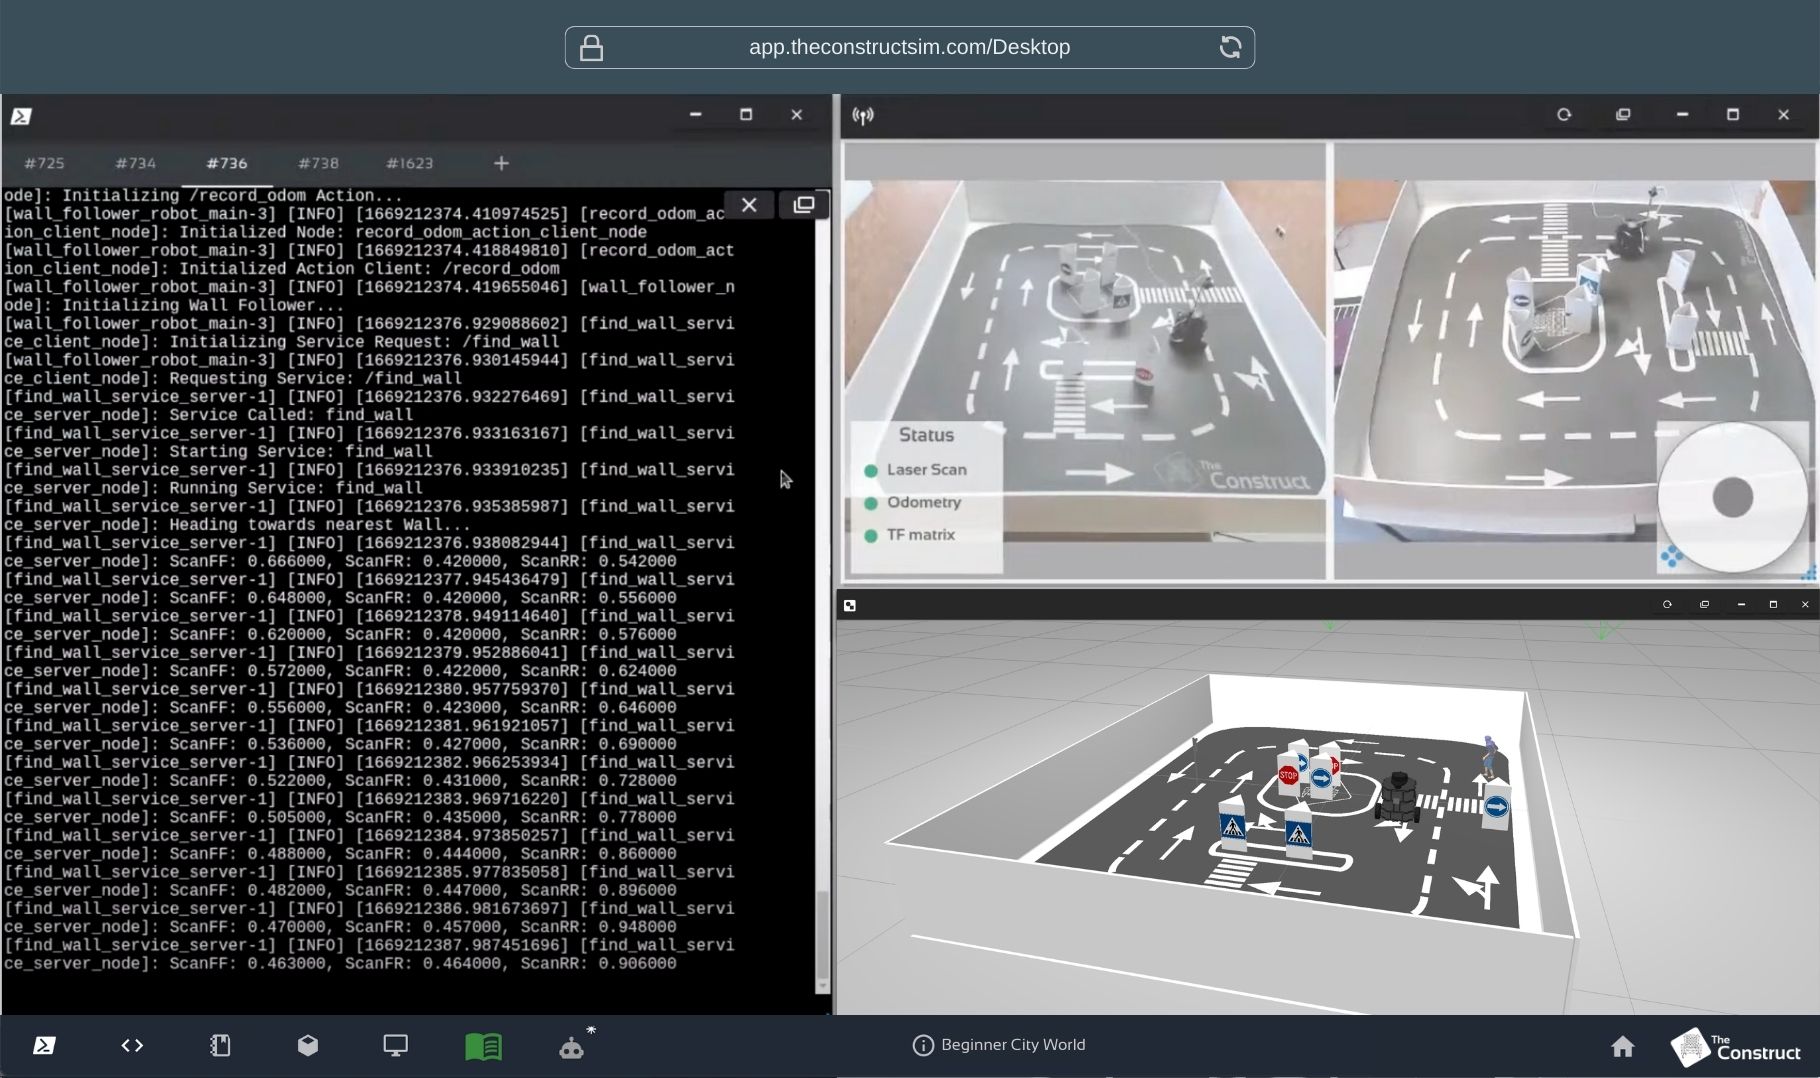Click the Gazebo window fullscreen icon at top-left
1820x1078 pixels.
849,606
